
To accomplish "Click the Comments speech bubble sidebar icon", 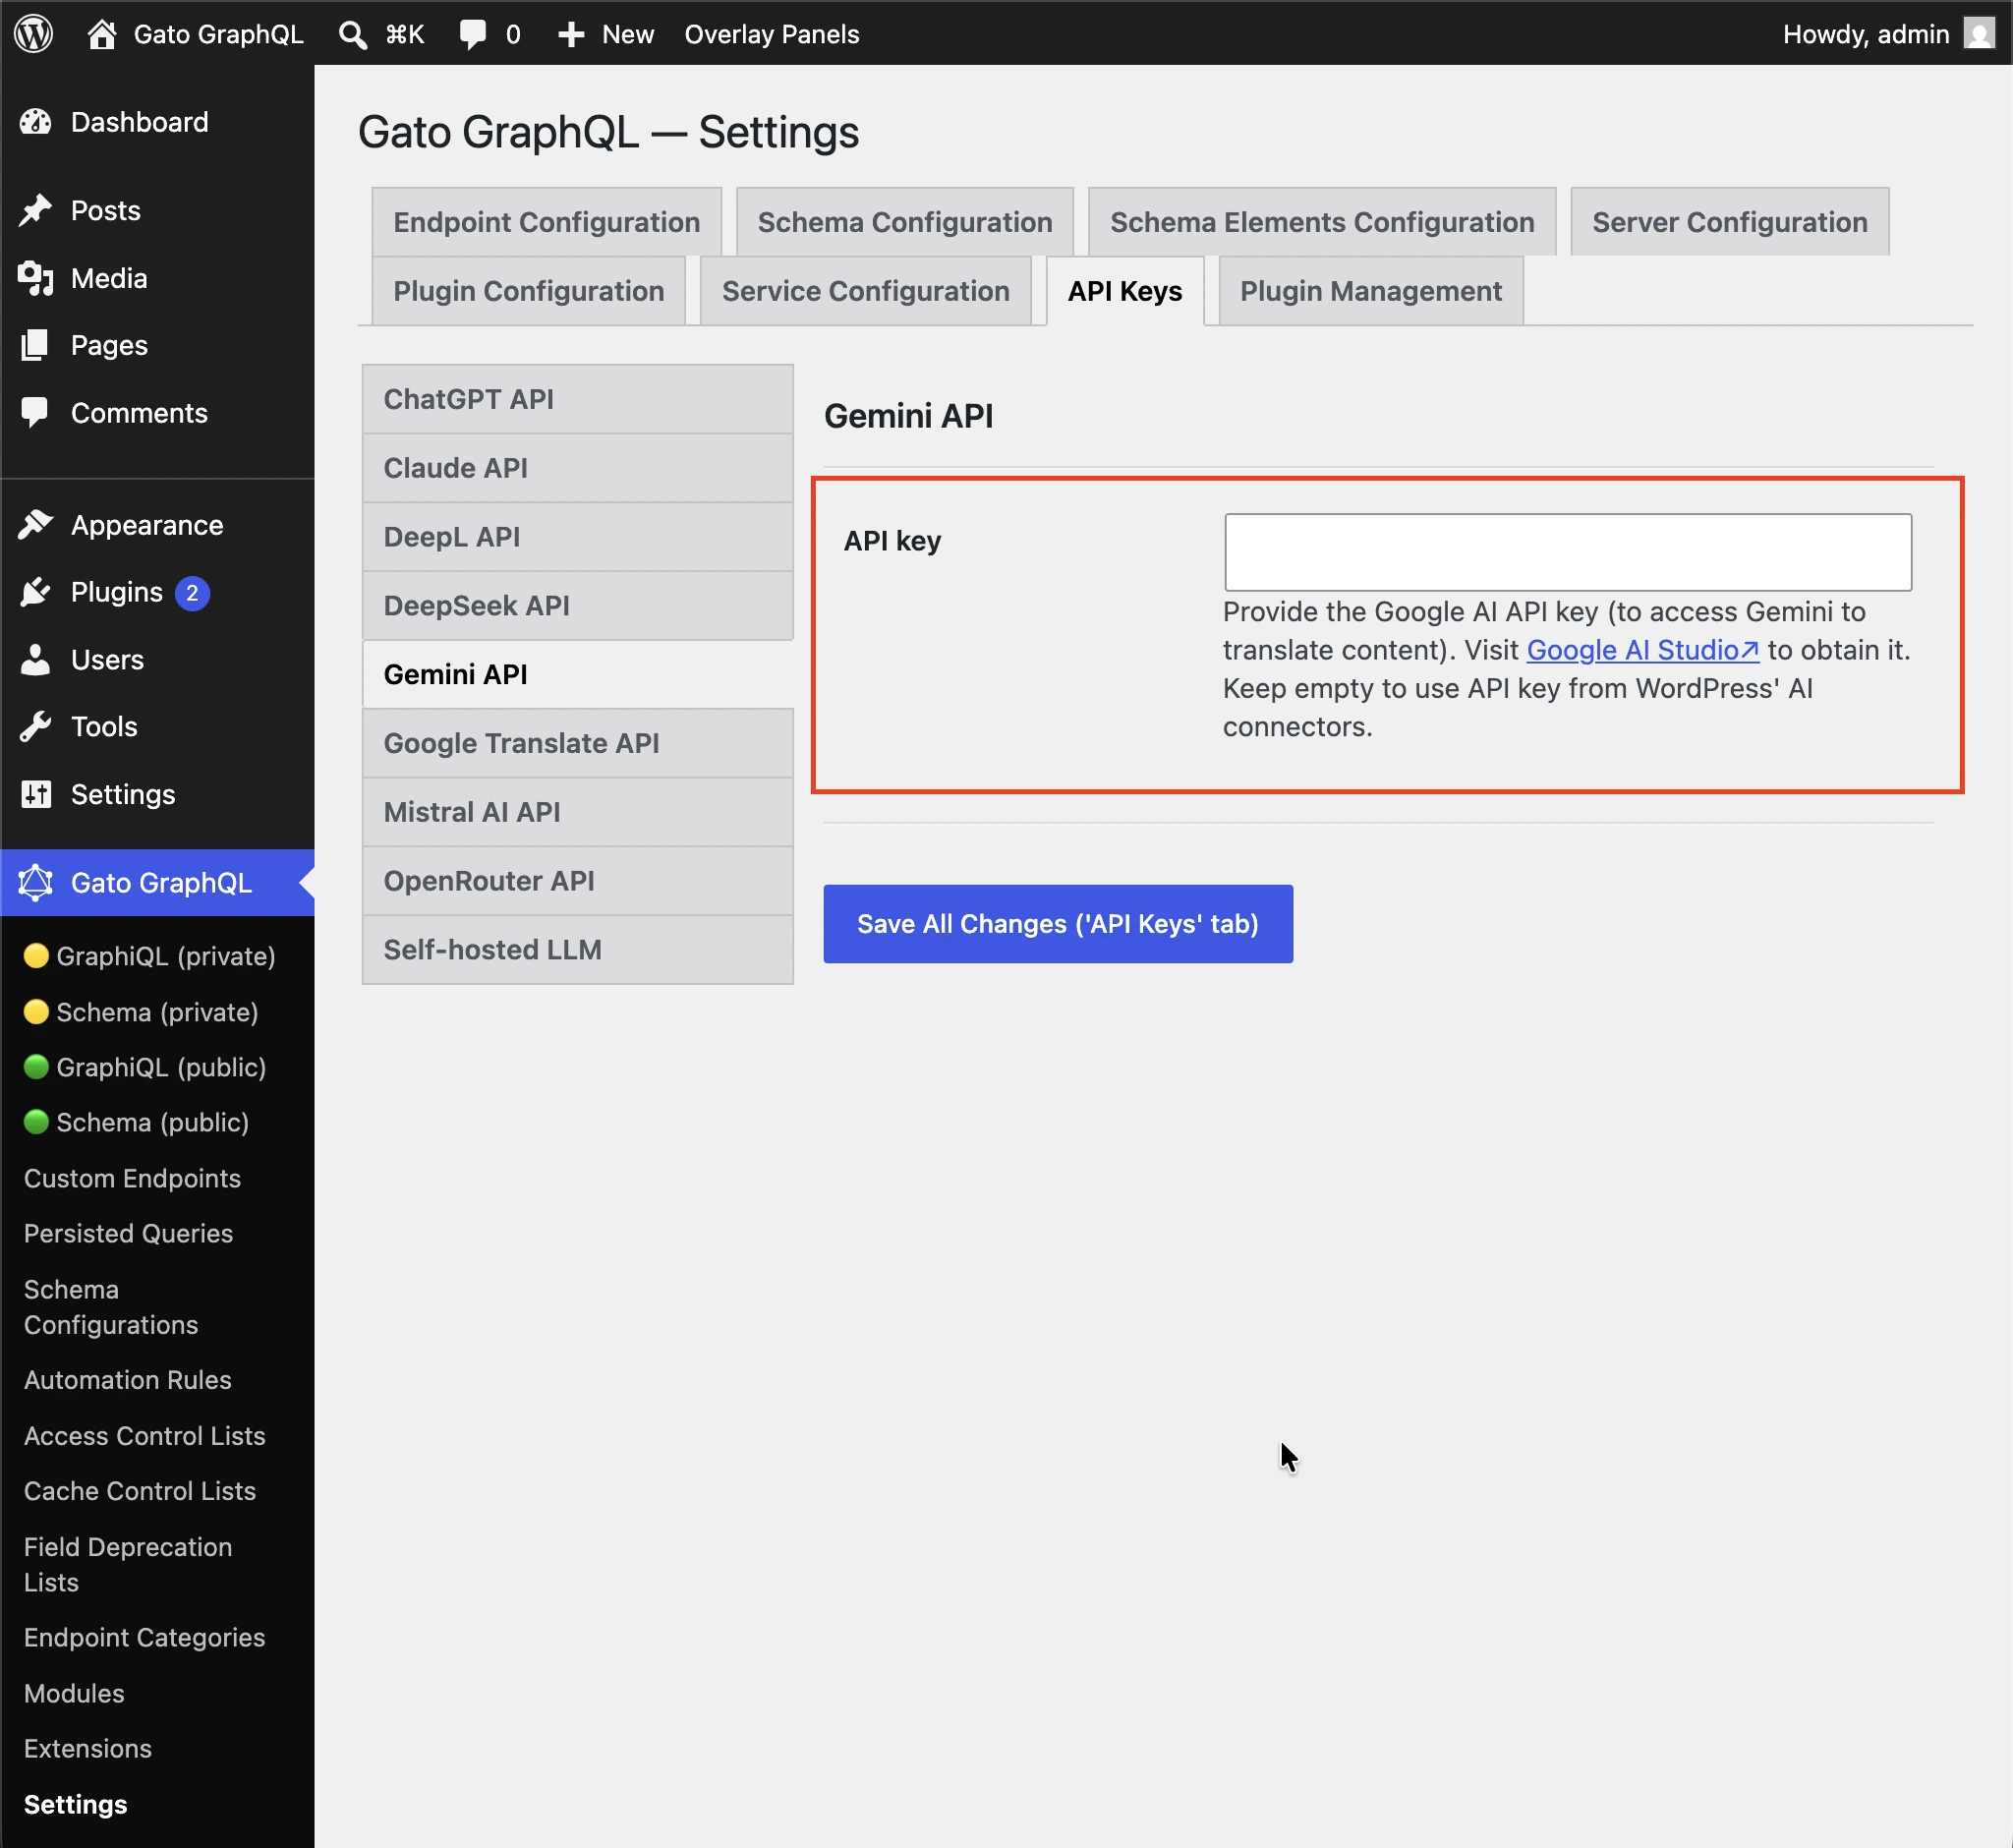I will [36, 413].
